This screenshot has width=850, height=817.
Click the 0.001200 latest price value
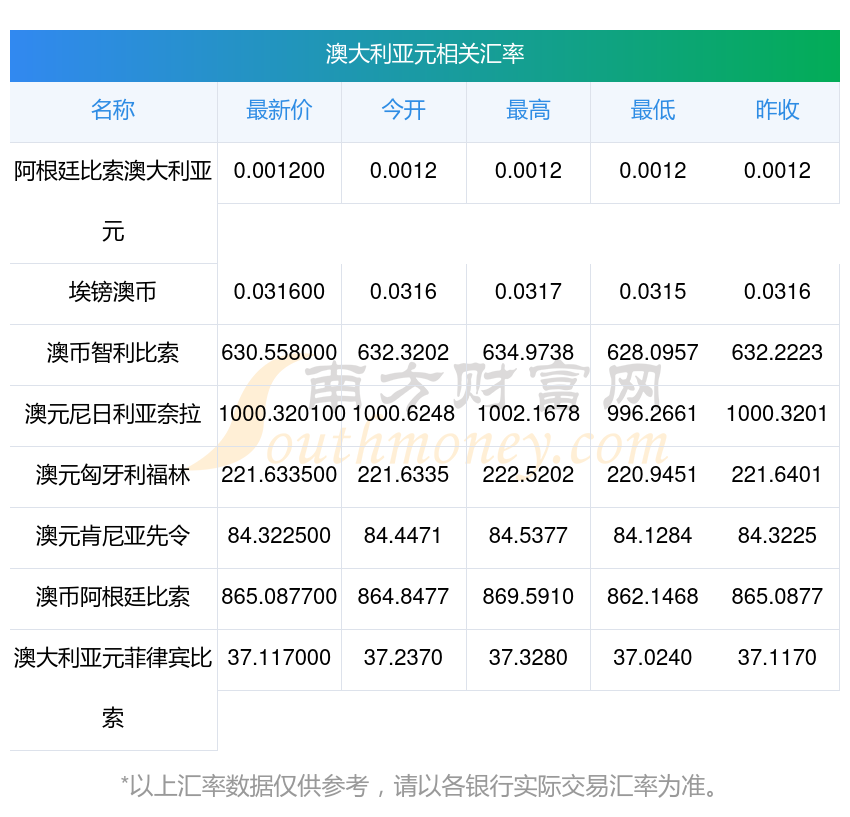click(279, 171)
